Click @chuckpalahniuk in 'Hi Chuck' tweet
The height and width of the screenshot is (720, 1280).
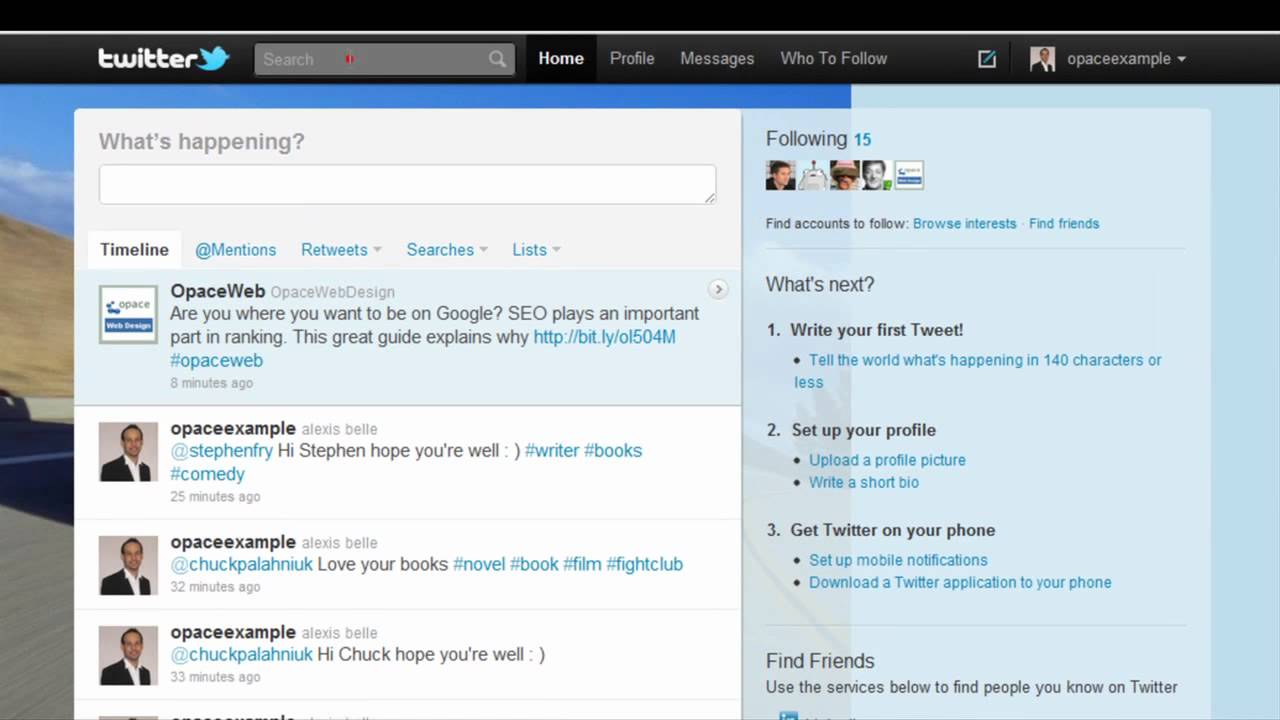[241, 654]
